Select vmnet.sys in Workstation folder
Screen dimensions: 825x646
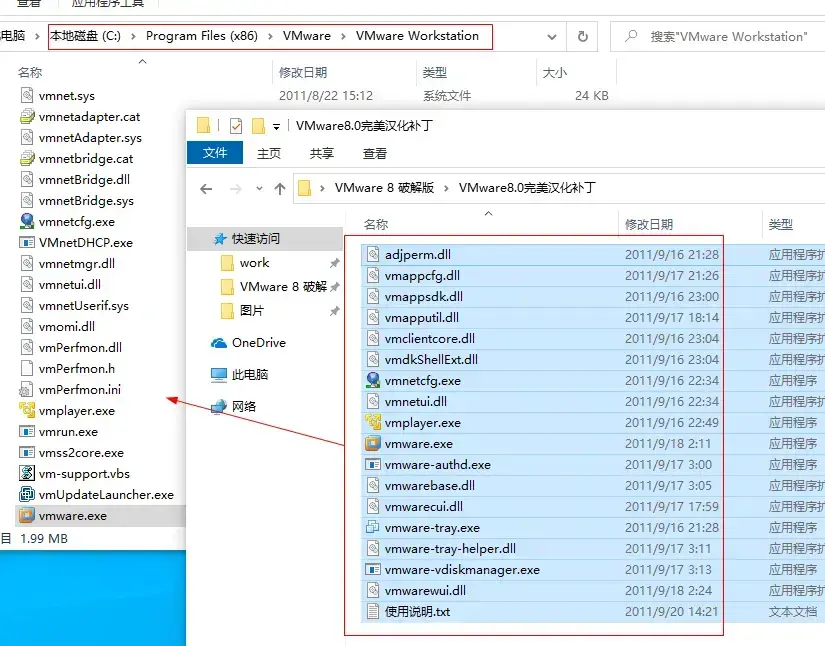(67, 96)
